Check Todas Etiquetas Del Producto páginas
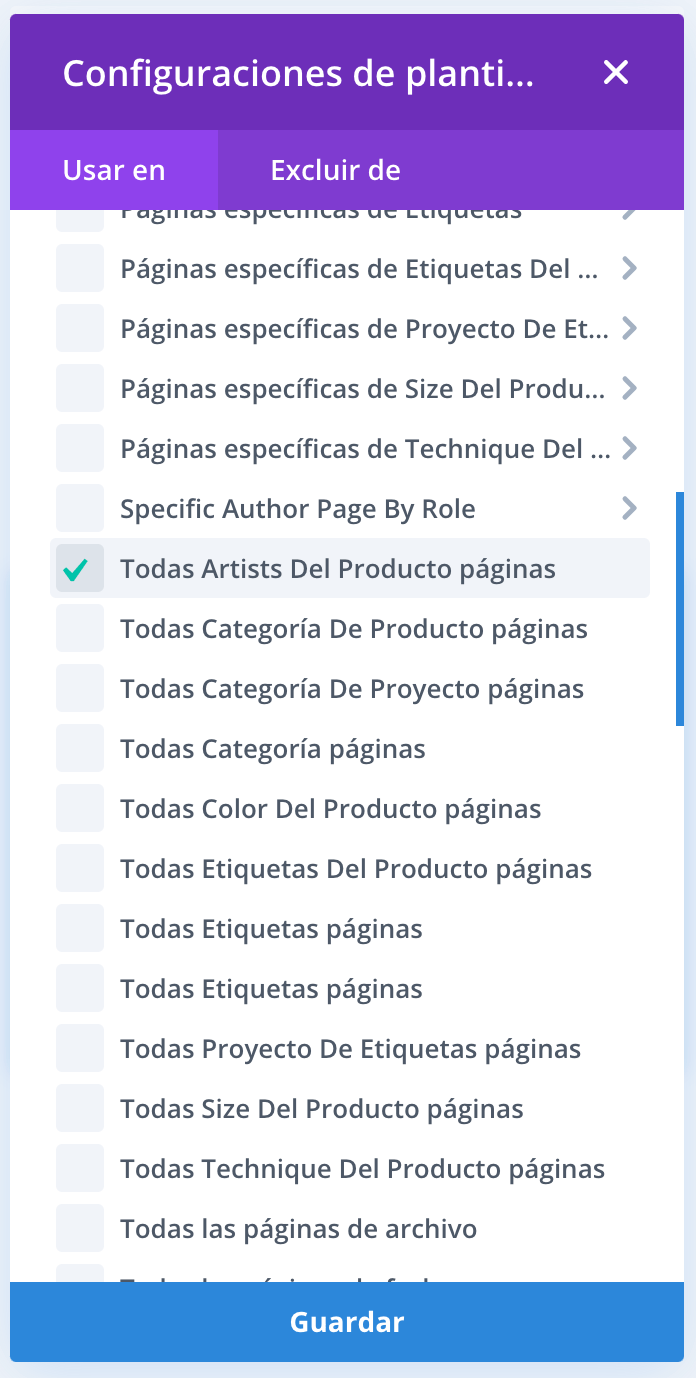 tap(80, 869)
